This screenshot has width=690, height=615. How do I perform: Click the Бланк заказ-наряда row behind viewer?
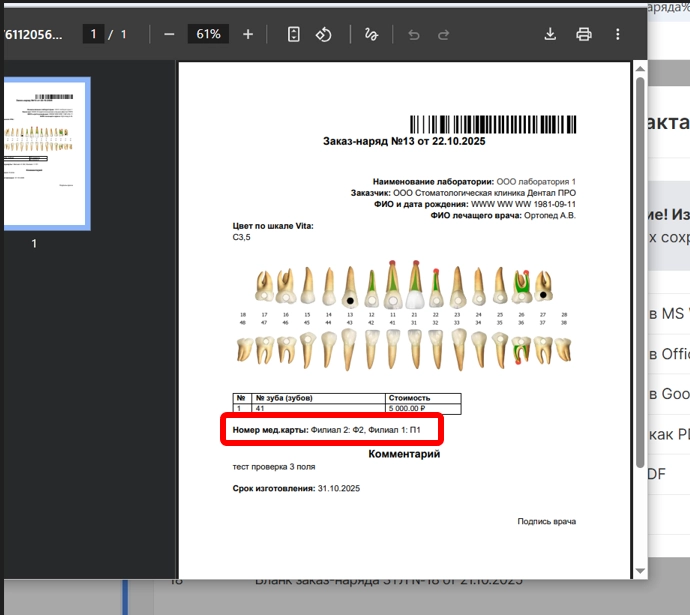tap(388, 582)
